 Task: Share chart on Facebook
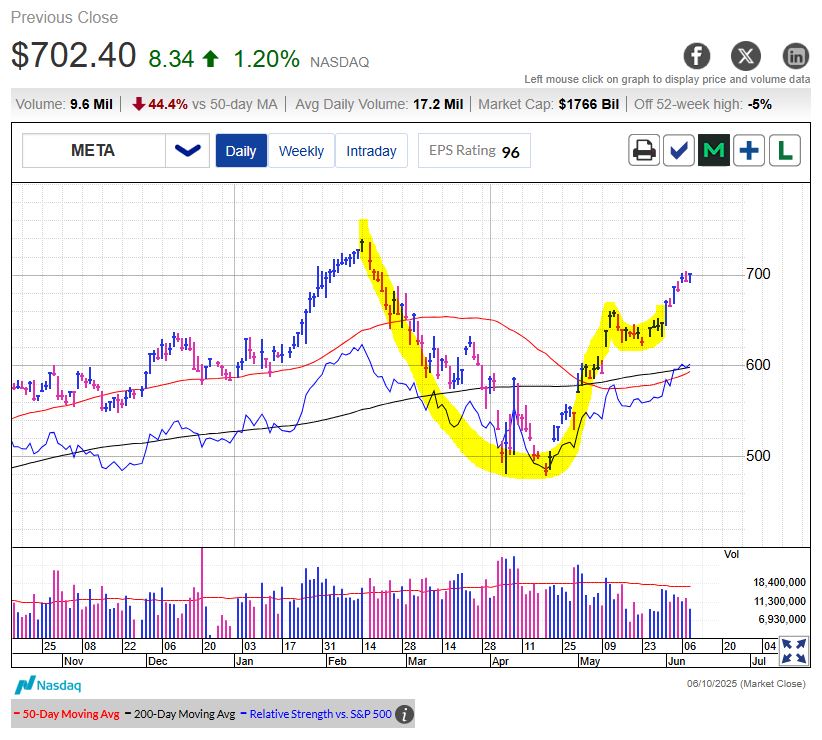697,55
